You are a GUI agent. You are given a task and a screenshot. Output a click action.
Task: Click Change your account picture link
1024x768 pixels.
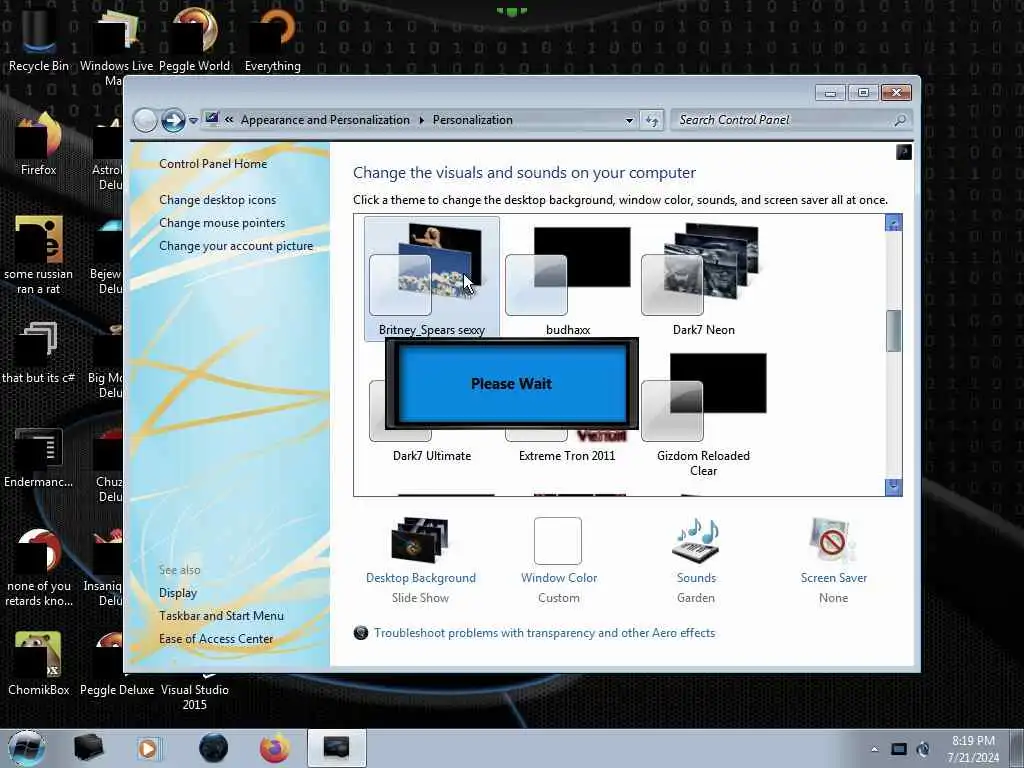[x=236, y=246]
